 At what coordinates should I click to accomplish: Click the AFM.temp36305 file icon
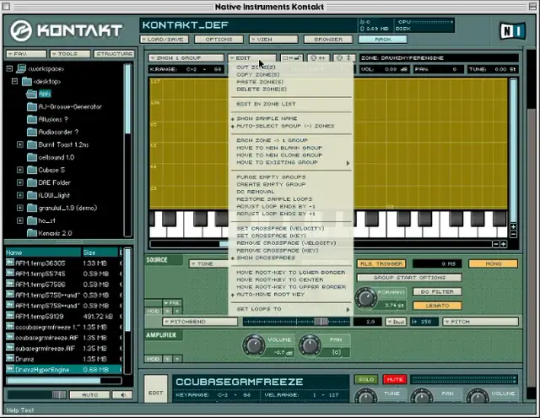[x=10, y=263]
